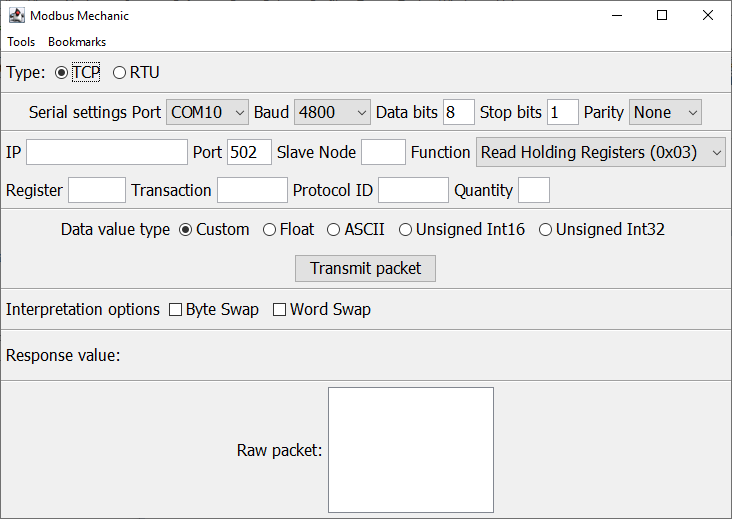Select Unsigned Int16 data value type
This screenshot has height=519, width=732.
tap(405, 230)
